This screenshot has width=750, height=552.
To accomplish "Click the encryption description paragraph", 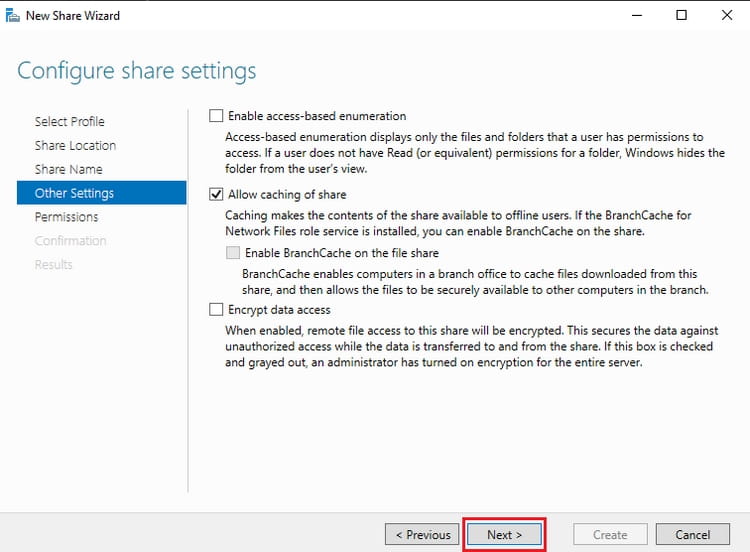I will coord(472,346).
